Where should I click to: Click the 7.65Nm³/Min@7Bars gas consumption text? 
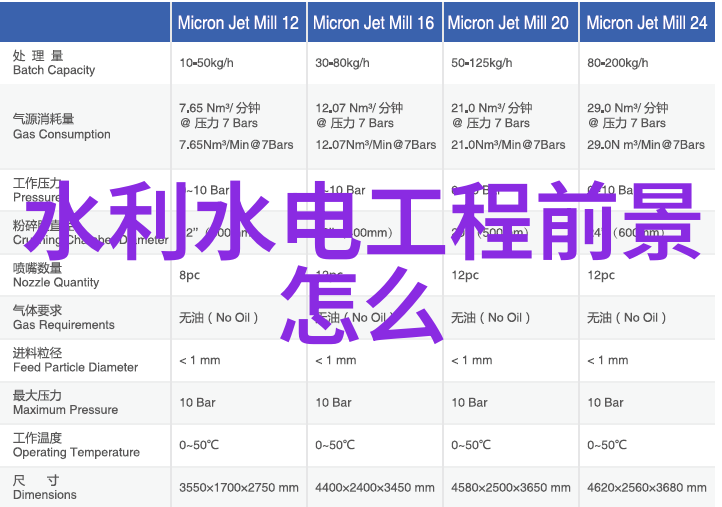(x=236, y=145)
